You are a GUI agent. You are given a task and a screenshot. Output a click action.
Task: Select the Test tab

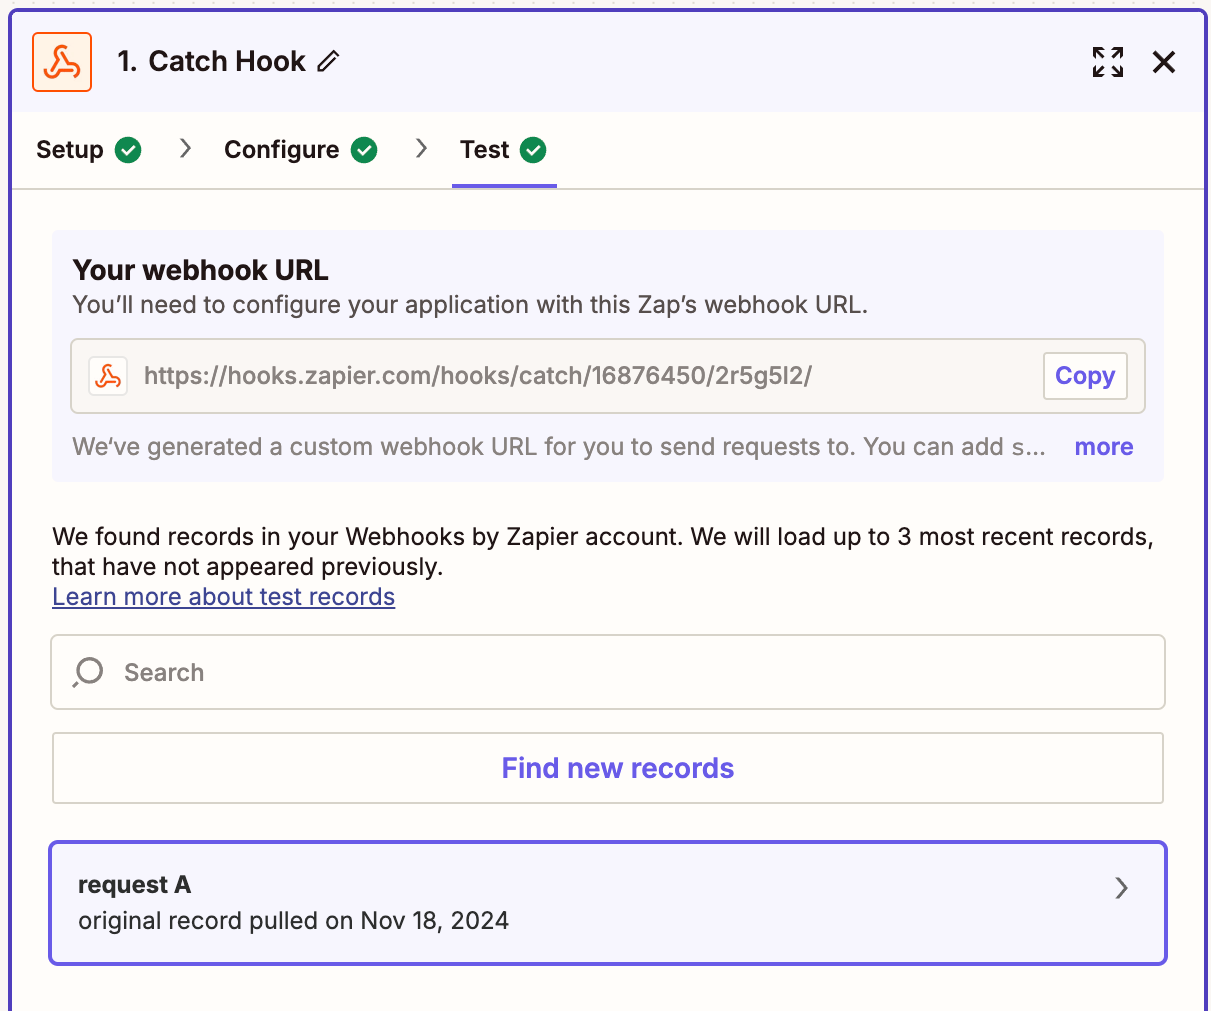[x=503, y=150]
